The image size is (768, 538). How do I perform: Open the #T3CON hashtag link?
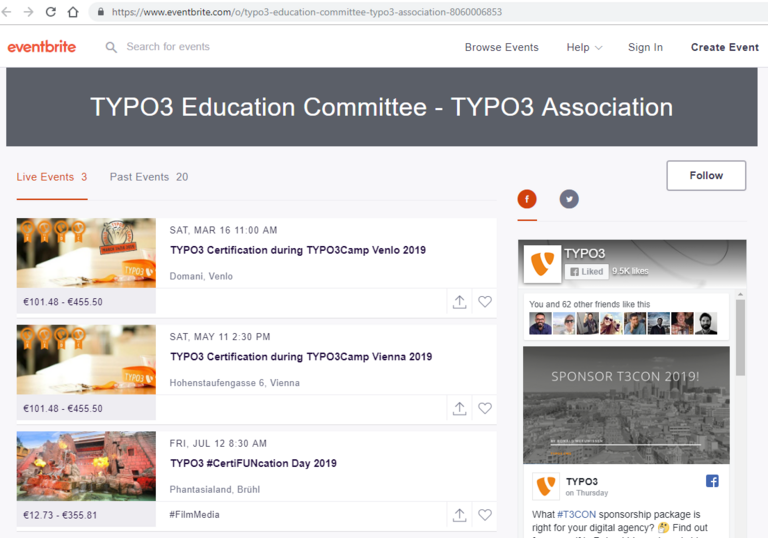coord(576,514)
